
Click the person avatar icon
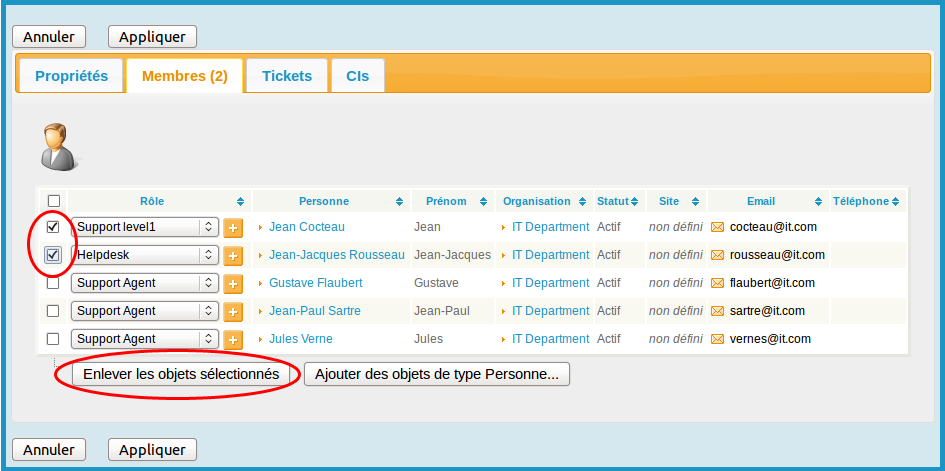(x=58, y=147)
